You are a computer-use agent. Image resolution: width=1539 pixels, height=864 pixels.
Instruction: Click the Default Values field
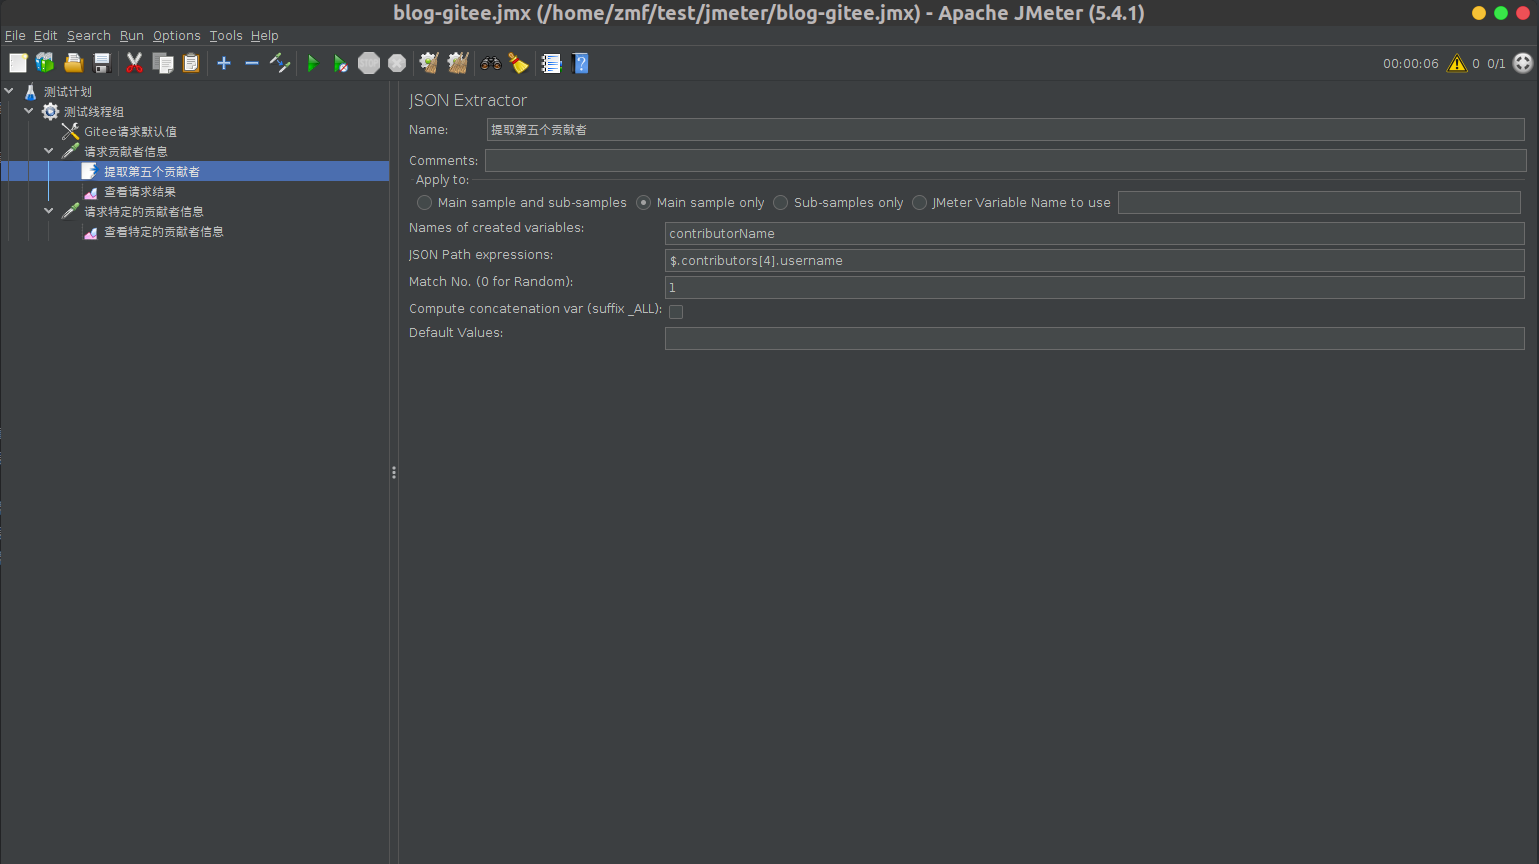[1094, 338]
